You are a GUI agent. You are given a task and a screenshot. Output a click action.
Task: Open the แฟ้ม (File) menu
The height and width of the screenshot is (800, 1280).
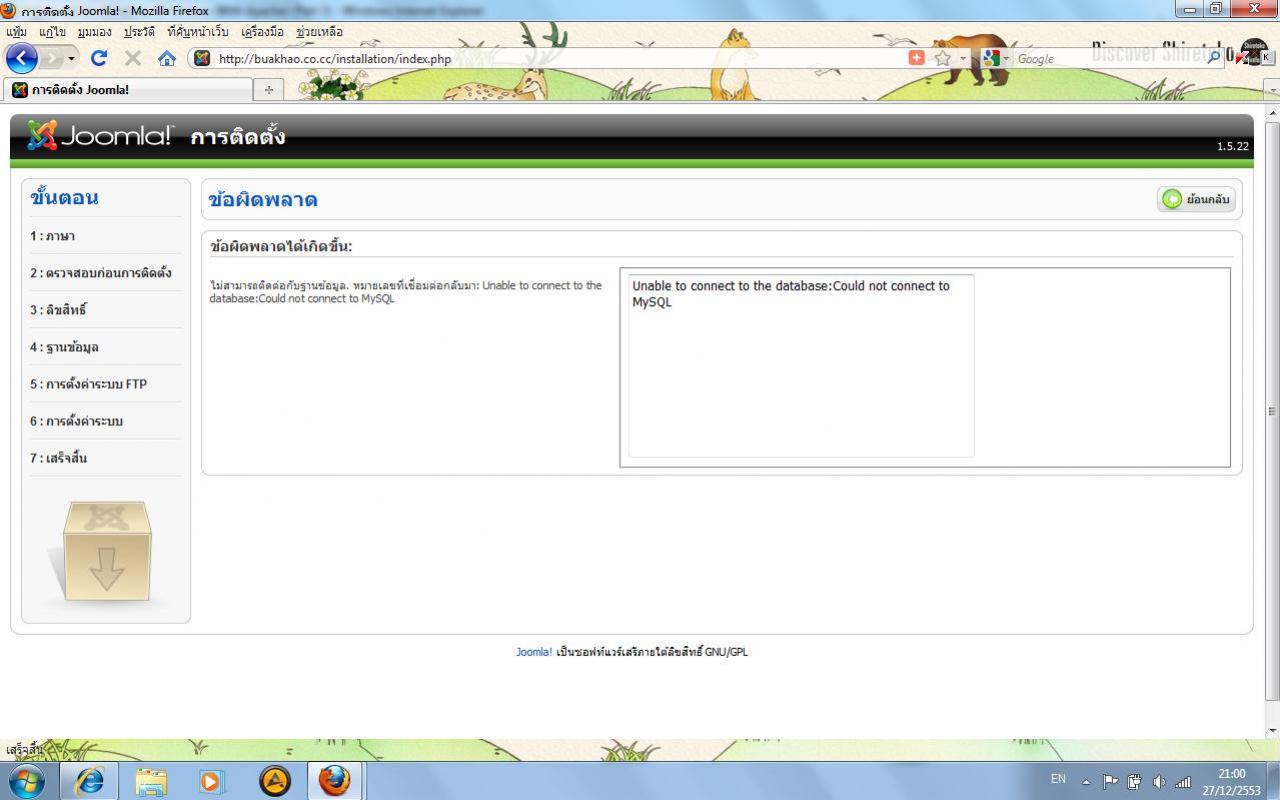(16, 32)
